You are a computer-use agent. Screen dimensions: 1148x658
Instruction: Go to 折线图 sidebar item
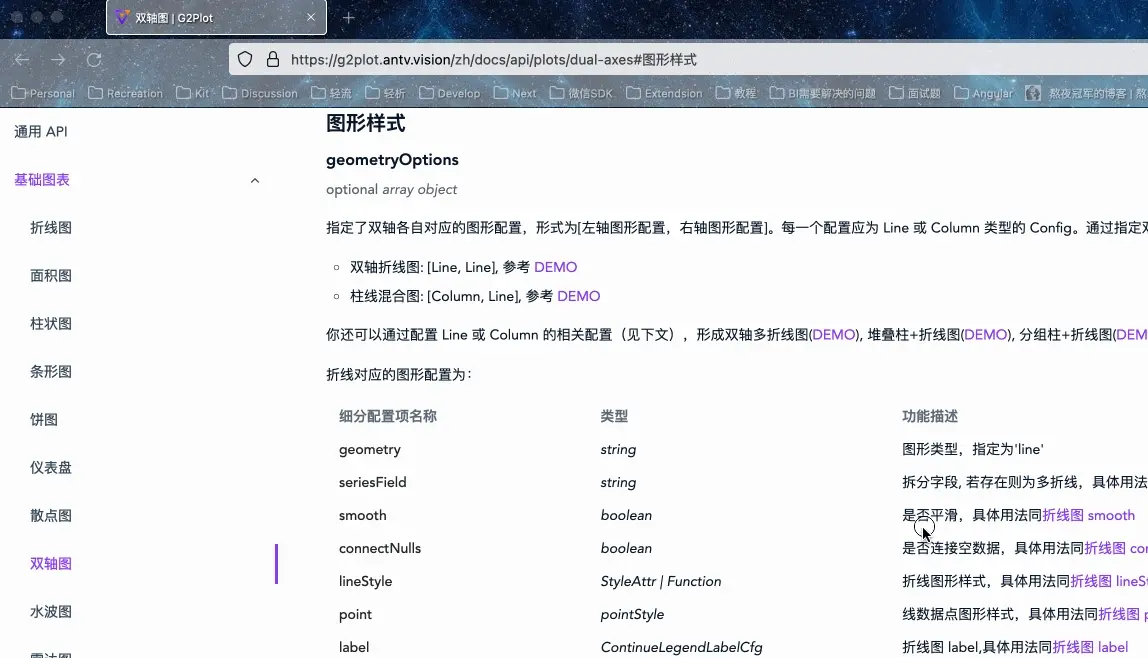(x=51, y=228)
